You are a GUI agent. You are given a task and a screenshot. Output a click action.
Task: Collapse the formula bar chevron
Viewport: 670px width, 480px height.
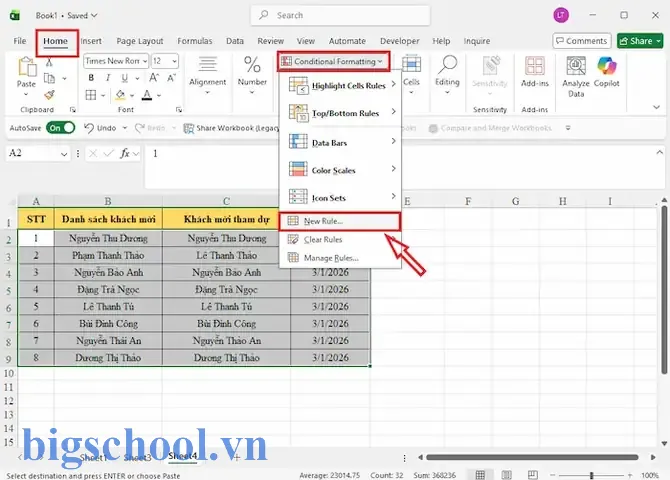tap(660, 152)
